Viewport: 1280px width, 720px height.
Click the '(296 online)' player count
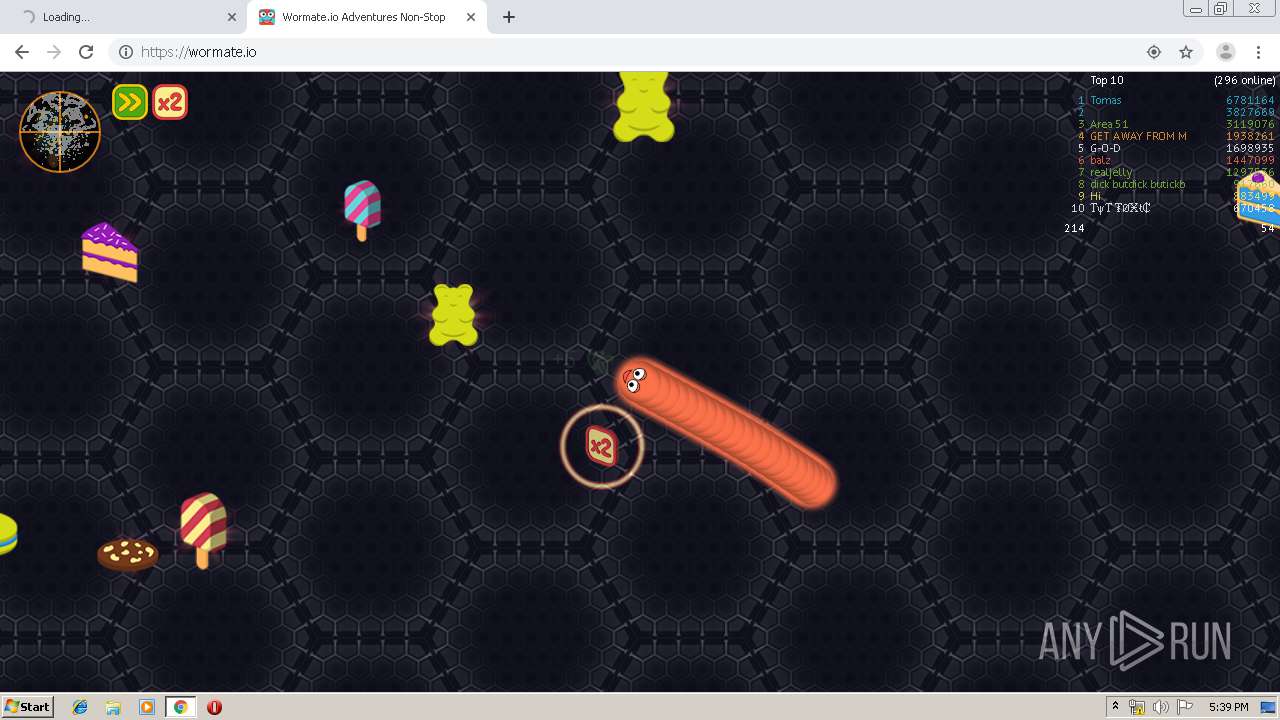[1245, 80]
